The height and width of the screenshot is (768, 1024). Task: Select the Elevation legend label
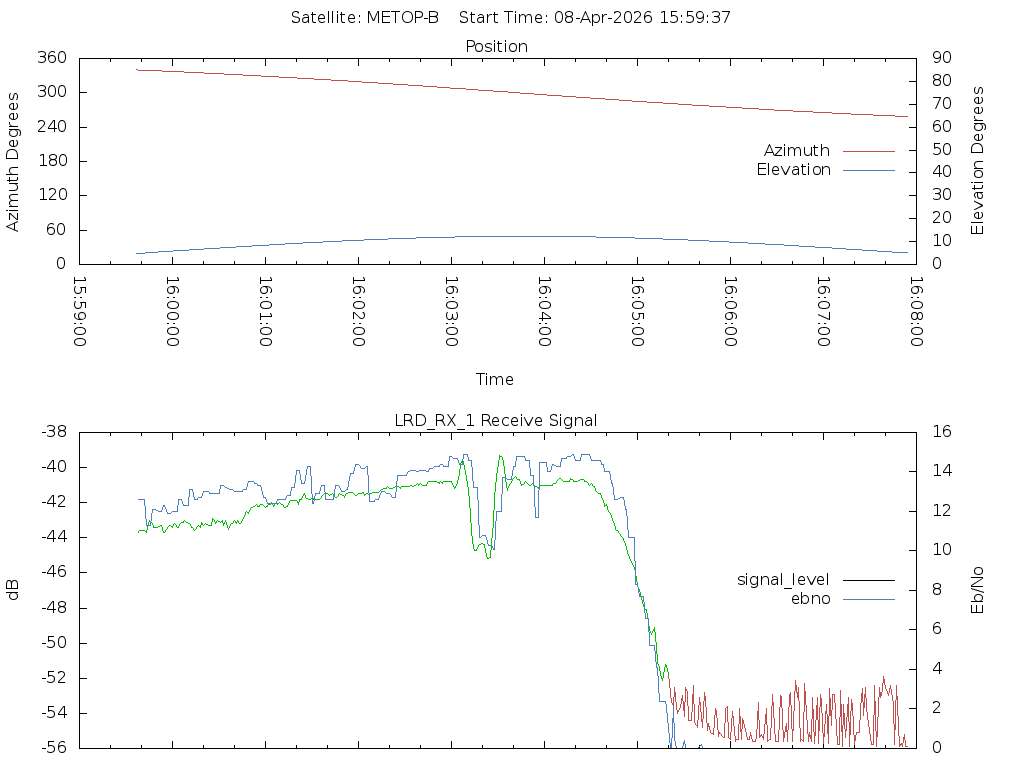793,170
